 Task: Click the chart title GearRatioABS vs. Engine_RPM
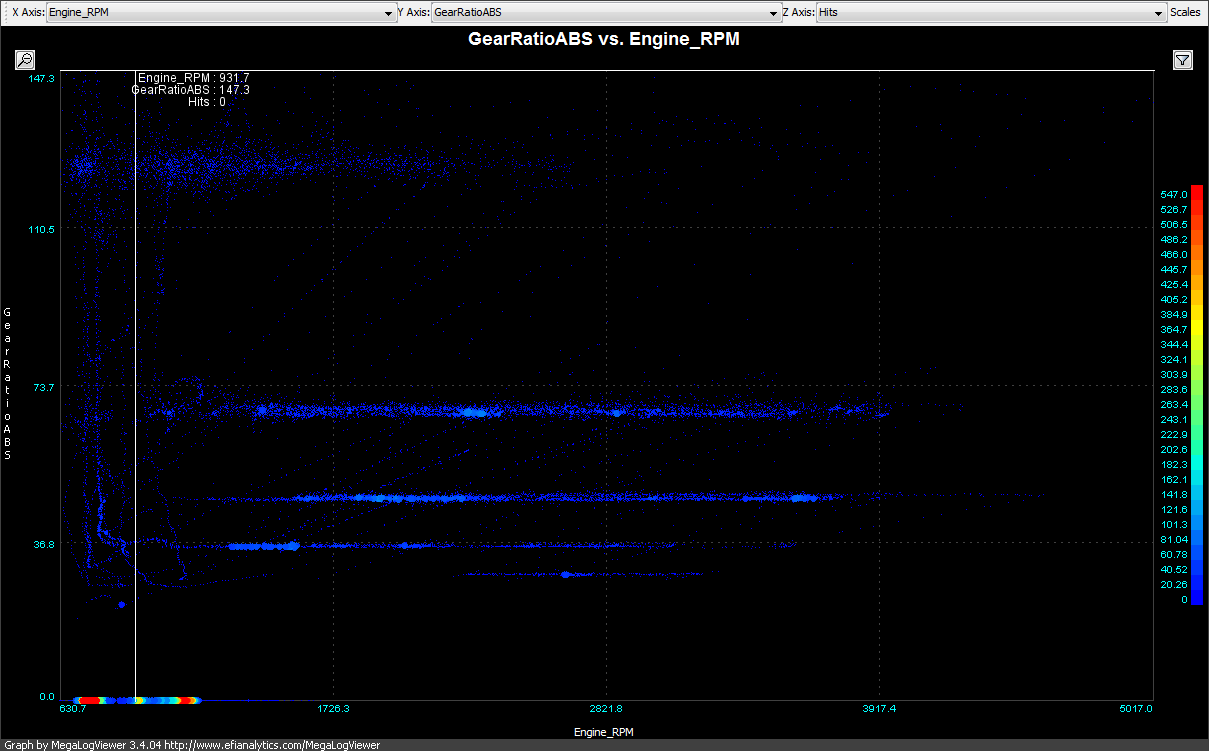pos(604,40)
